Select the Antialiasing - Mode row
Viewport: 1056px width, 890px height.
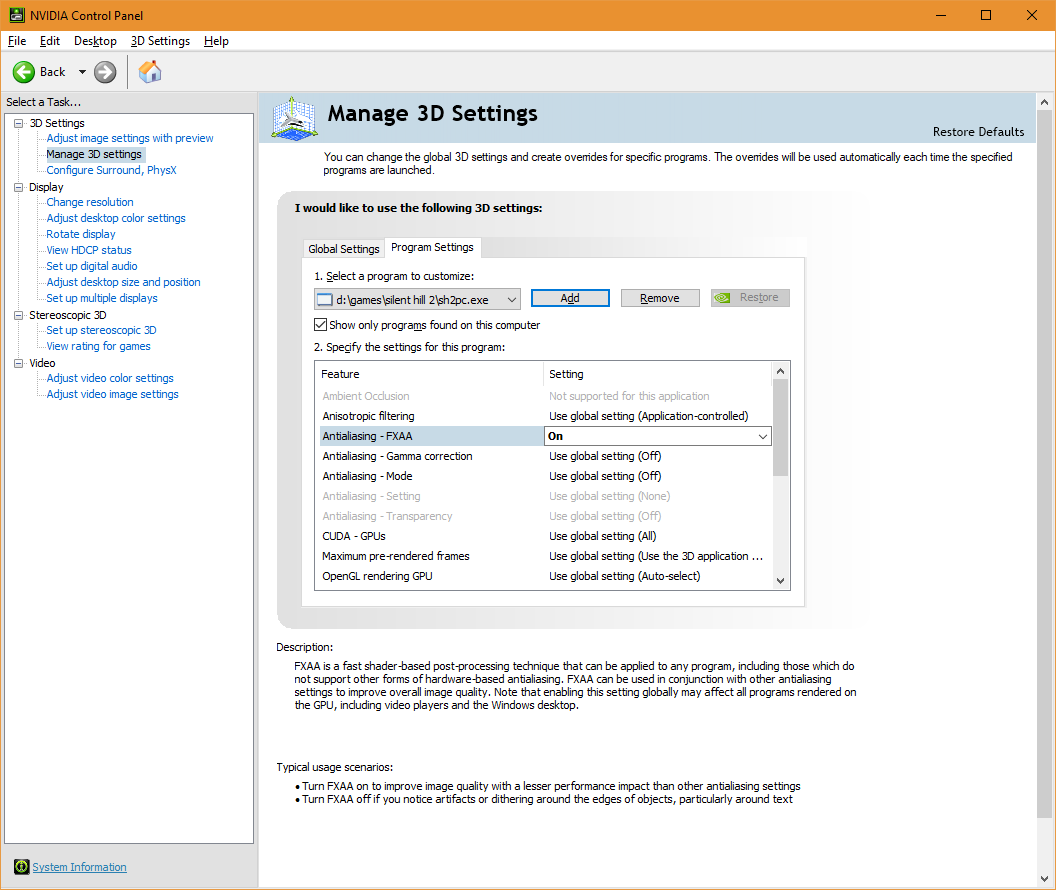tap(545, 476)
